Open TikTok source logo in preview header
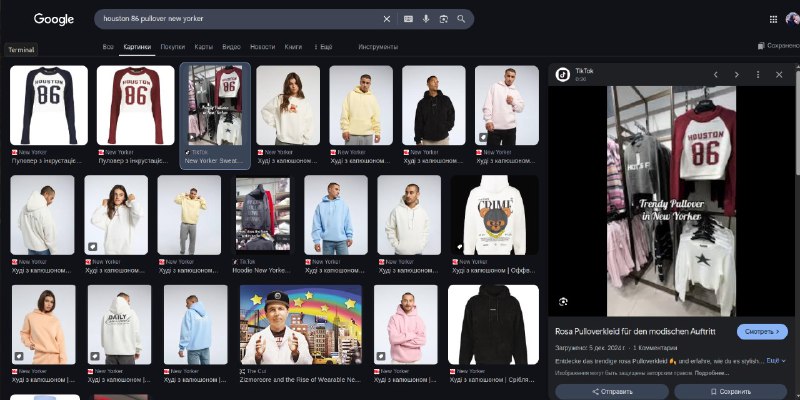The image size is (800, 400). 563,74
